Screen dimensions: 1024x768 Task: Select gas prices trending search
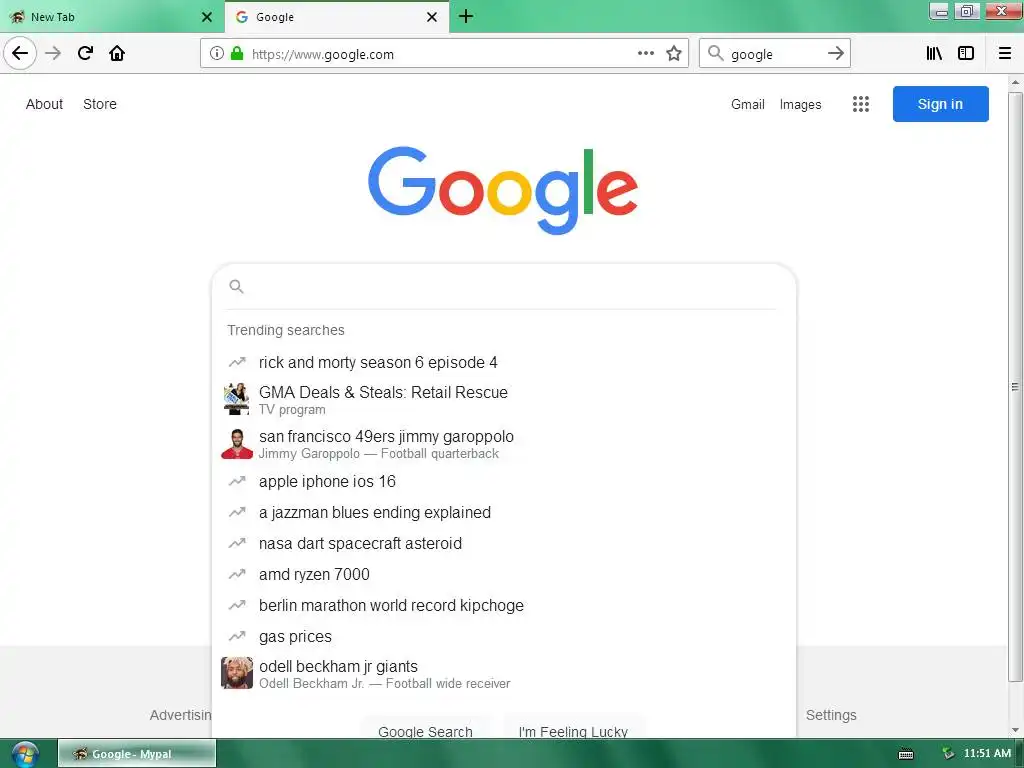pos(504,637)
